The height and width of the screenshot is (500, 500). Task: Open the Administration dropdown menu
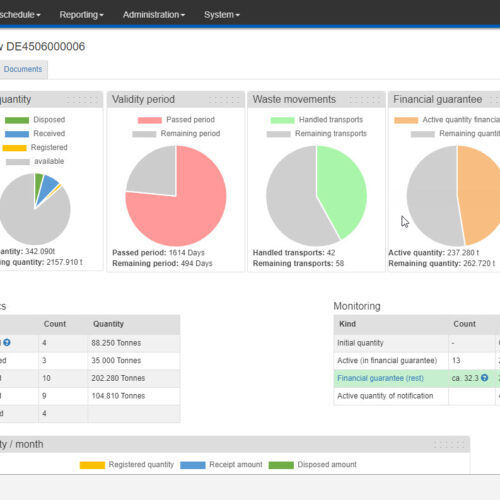click(x=154, y=15)
